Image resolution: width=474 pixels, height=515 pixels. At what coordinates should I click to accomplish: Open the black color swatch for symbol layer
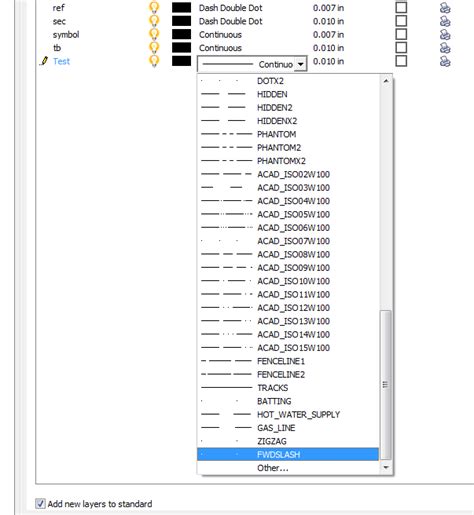click(x=181, y=34)
